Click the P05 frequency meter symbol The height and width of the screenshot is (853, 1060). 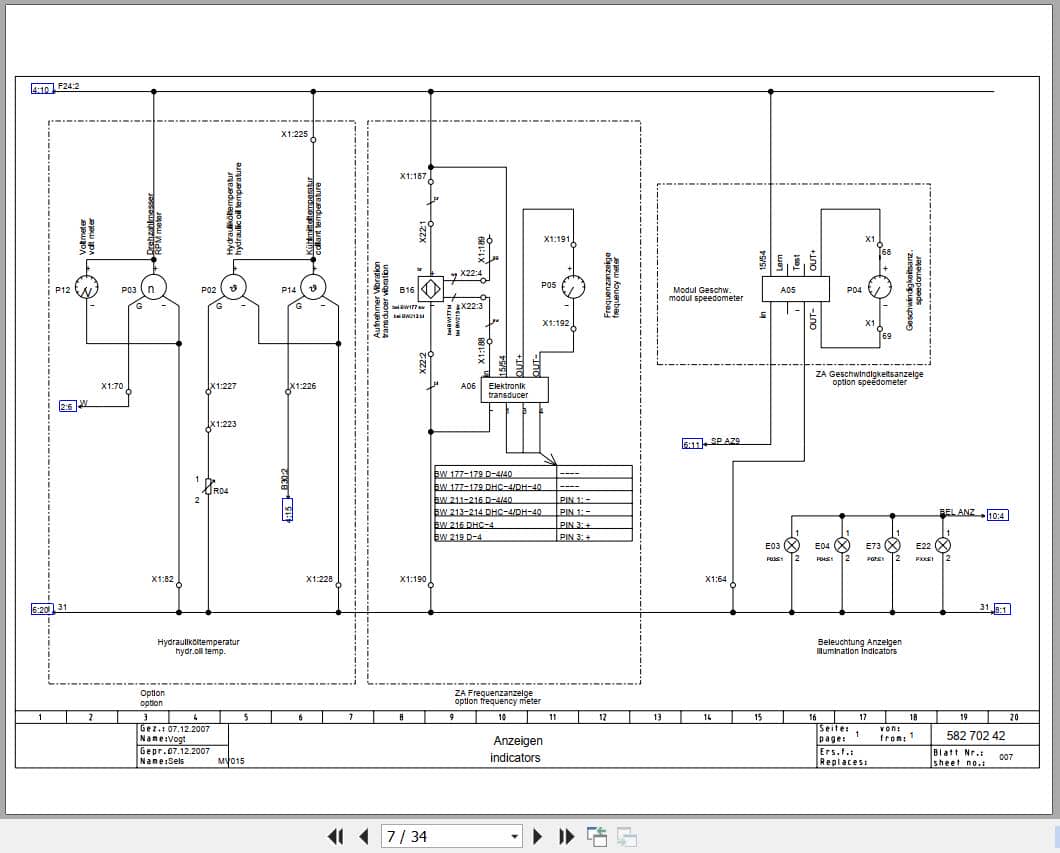coord(573,287)
